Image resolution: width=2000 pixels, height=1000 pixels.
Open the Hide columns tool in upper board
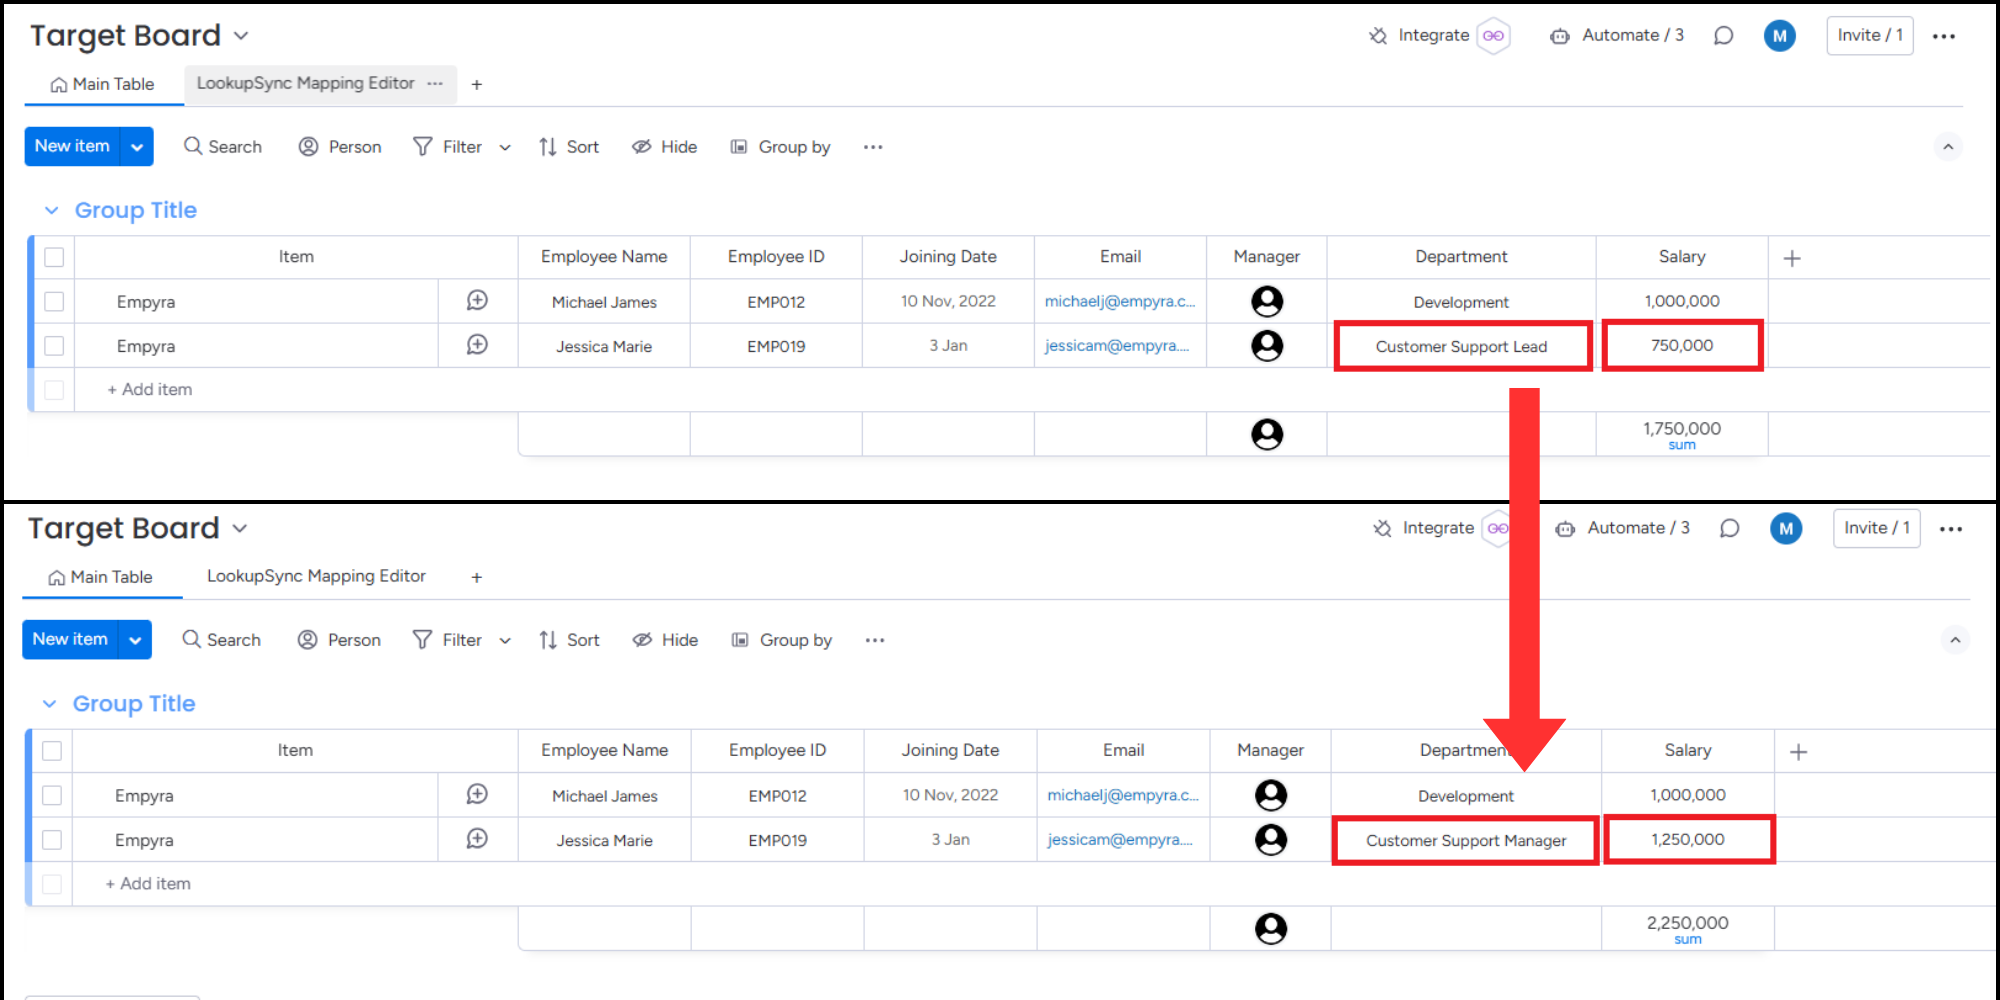(665, 147)
